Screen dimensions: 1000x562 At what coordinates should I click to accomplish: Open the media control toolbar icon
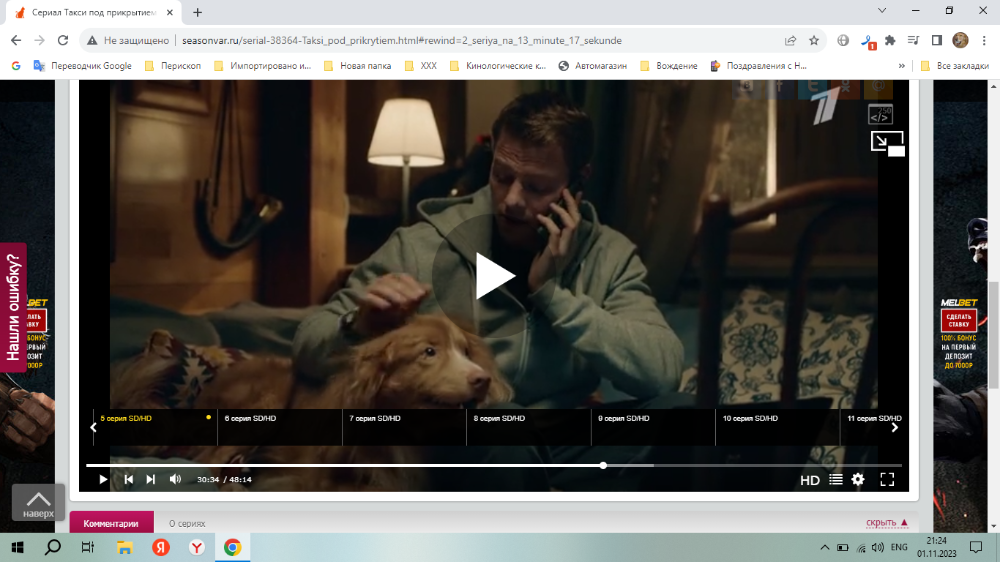coord(913,40)
